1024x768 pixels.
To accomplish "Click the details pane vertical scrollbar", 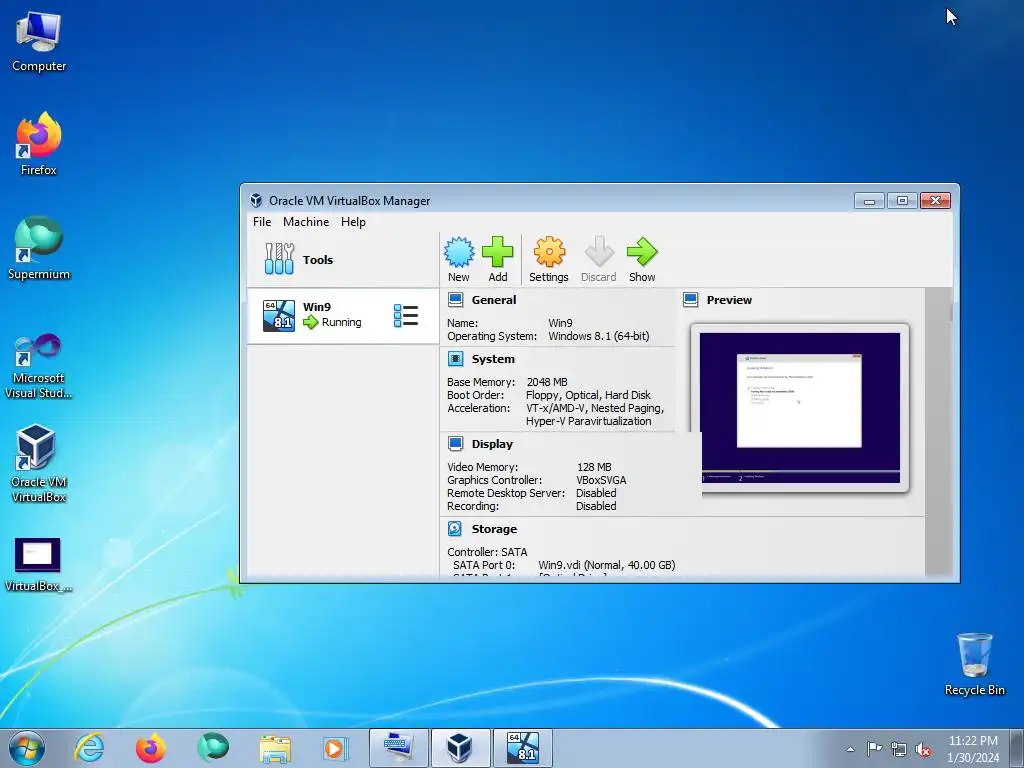I will (938, 431).
